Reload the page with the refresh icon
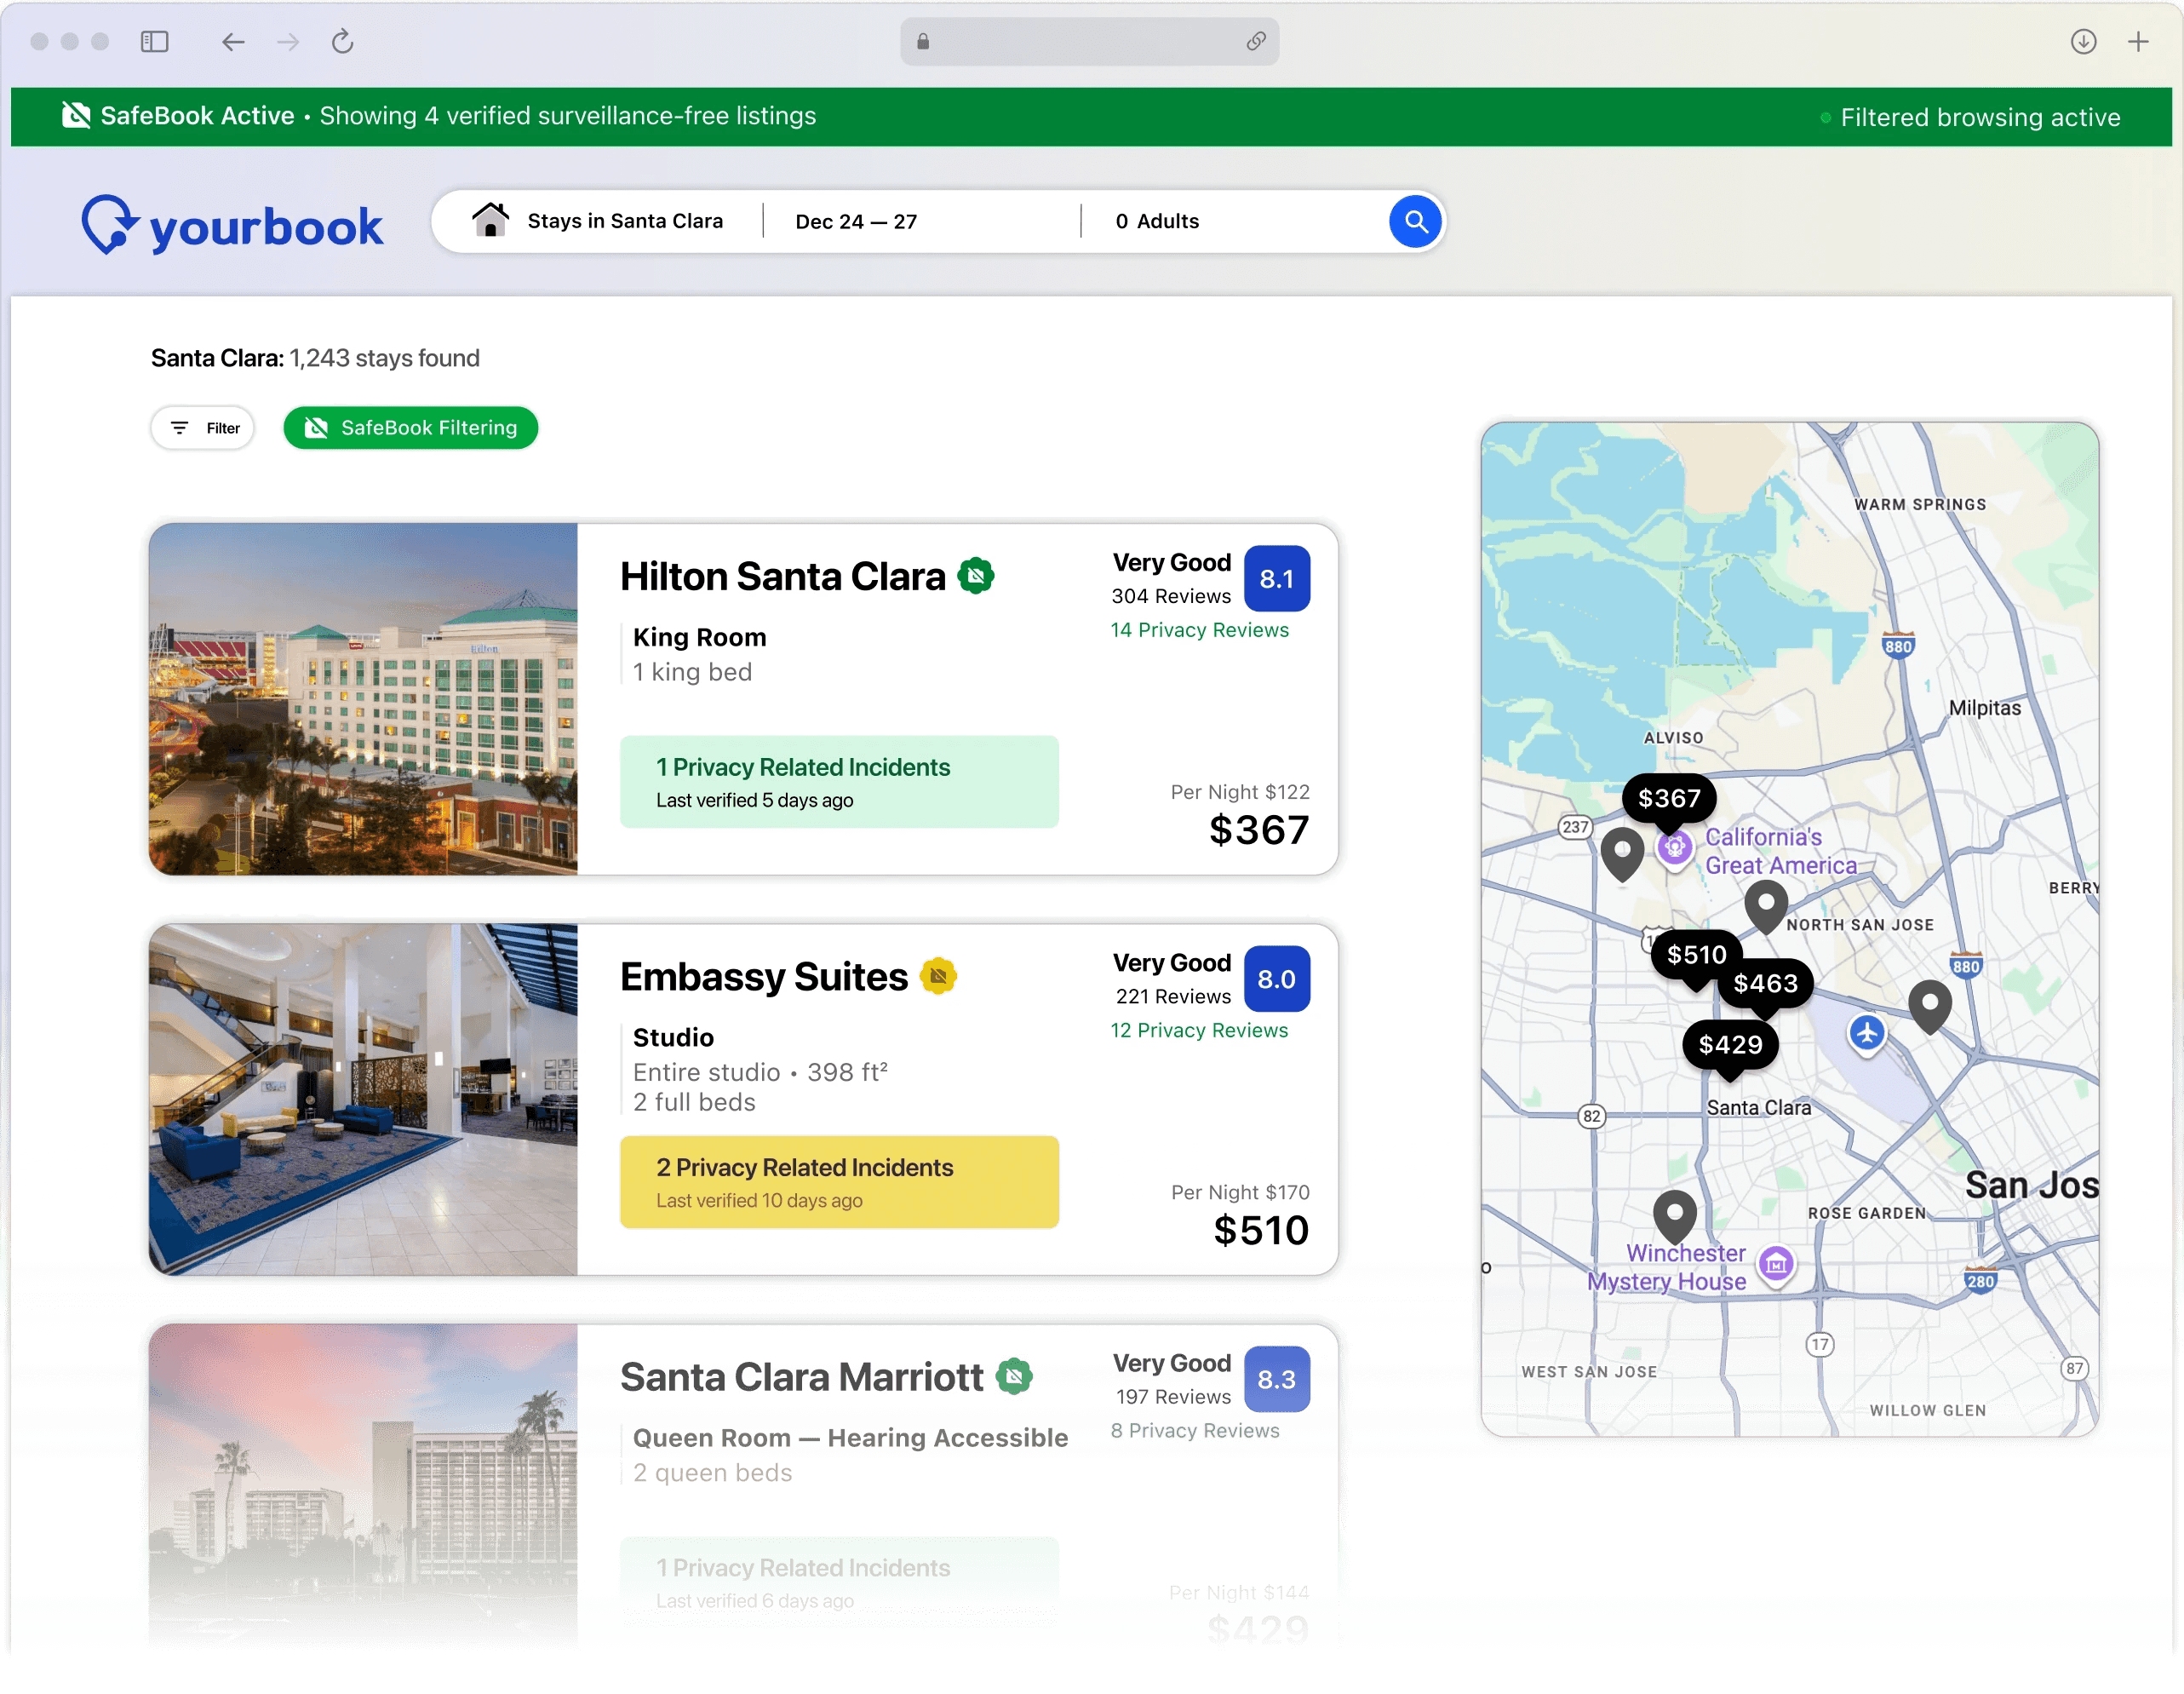 342,42
